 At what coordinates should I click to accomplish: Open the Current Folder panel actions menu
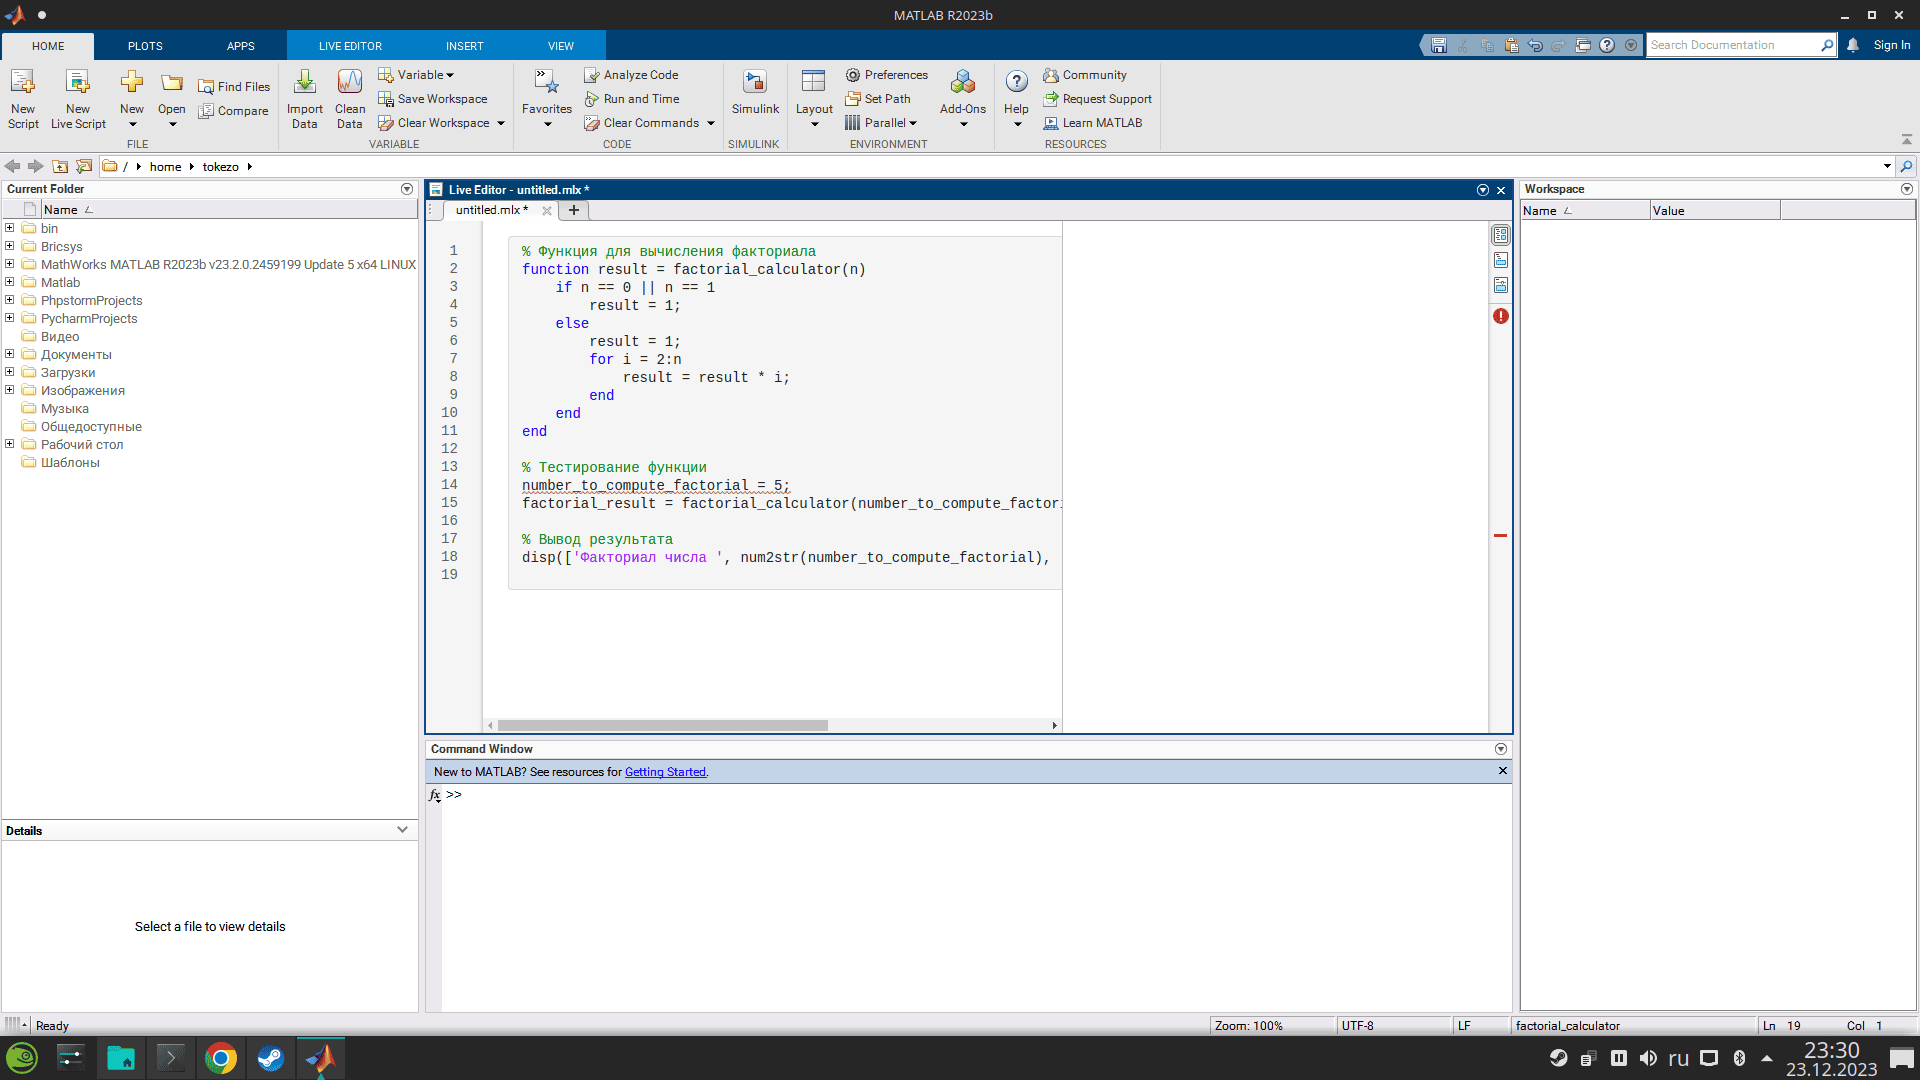pyautogui.click(x=407, y=189)
